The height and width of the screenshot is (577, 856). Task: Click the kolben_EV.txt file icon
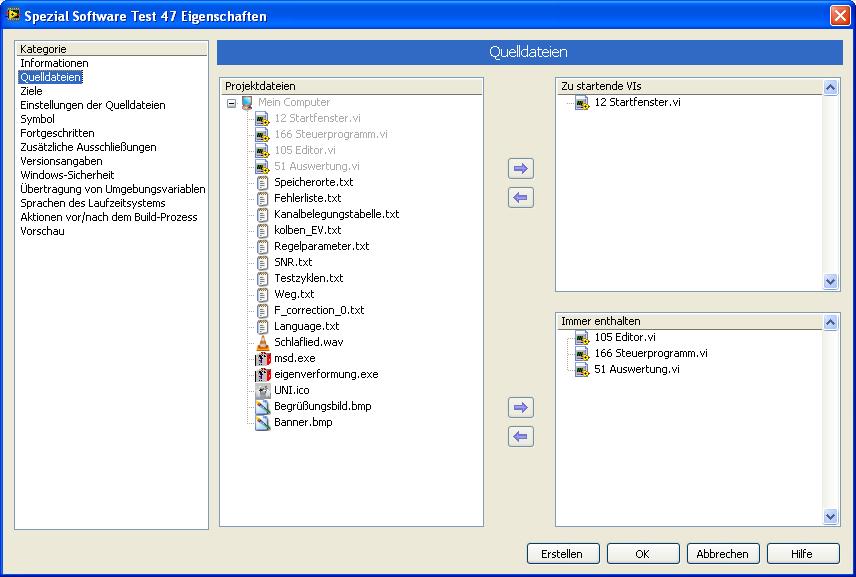coord(263,230)
